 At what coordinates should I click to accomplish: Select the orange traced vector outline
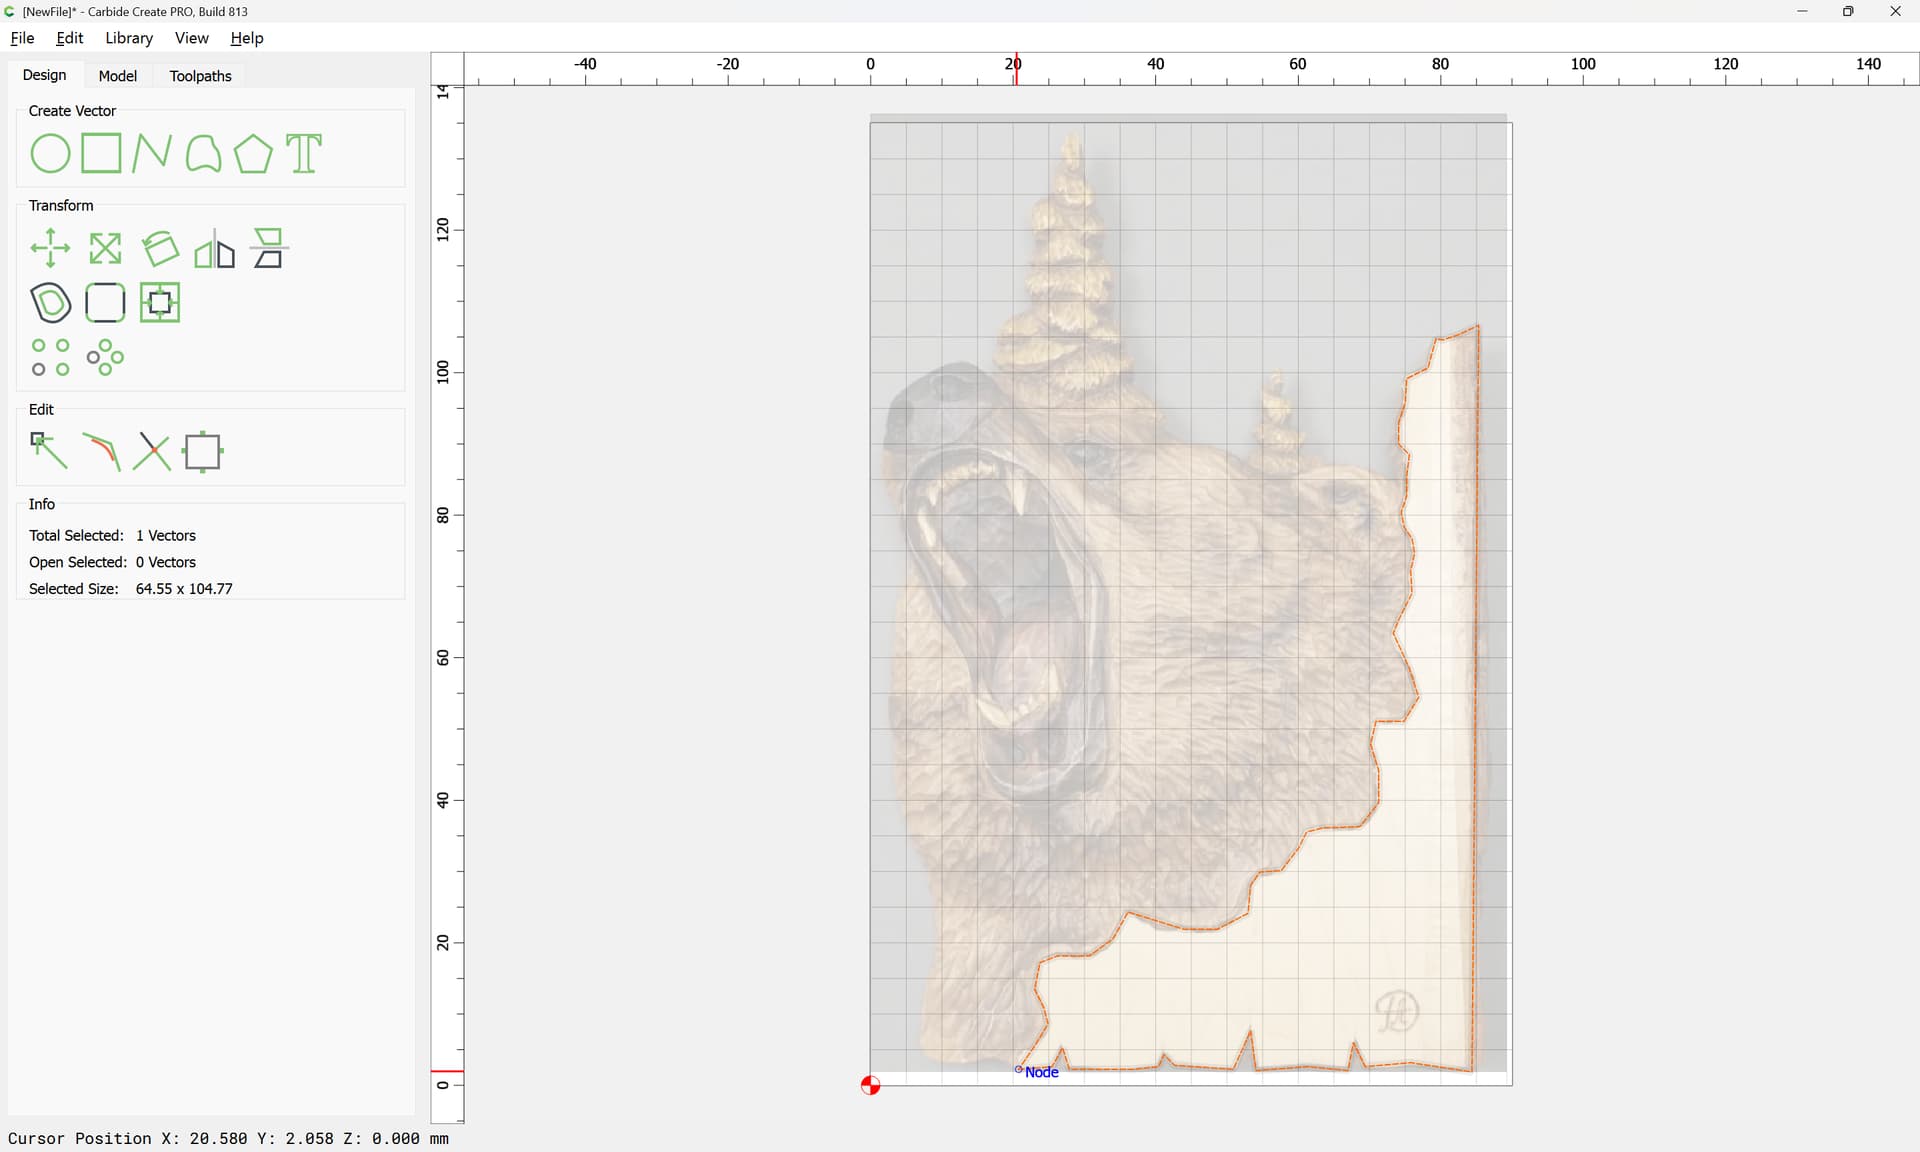pyautogui.click(x=1476, y=700)
